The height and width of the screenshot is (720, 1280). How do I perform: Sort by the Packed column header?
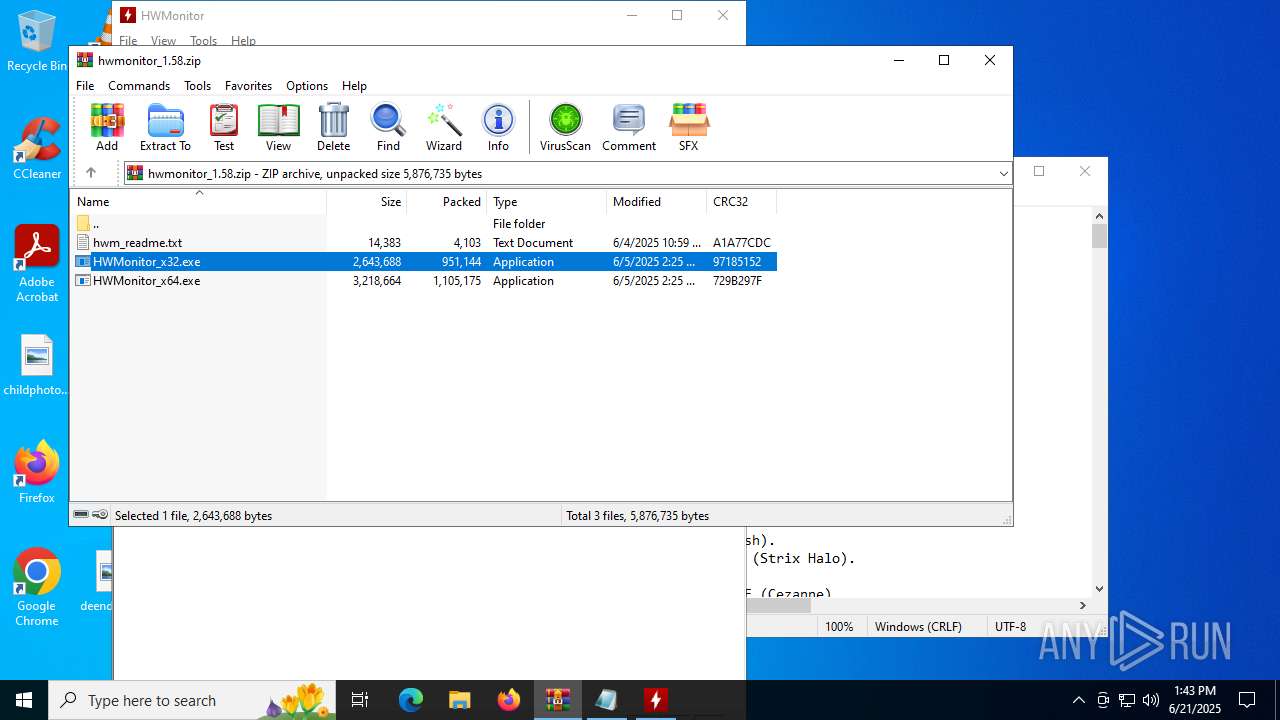click(x=447, y=202)
